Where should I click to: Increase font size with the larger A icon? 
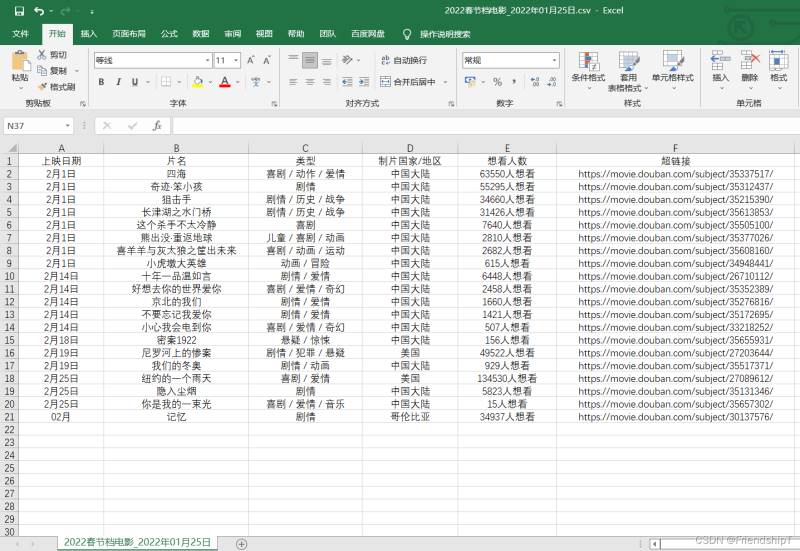[x=251, y=60]
